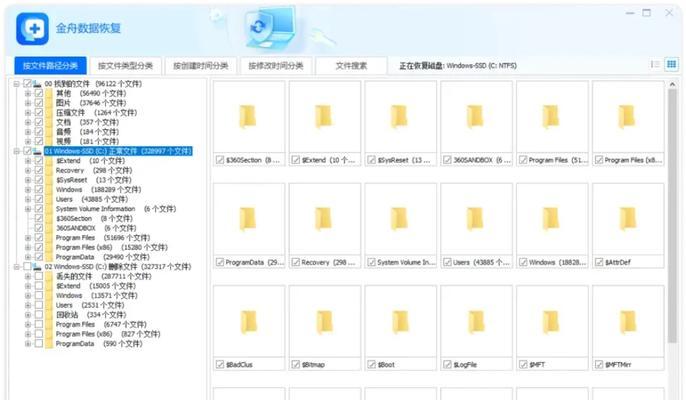
Task: Uncheck the $MFT thumbnail checkbox
Action: 523,365
